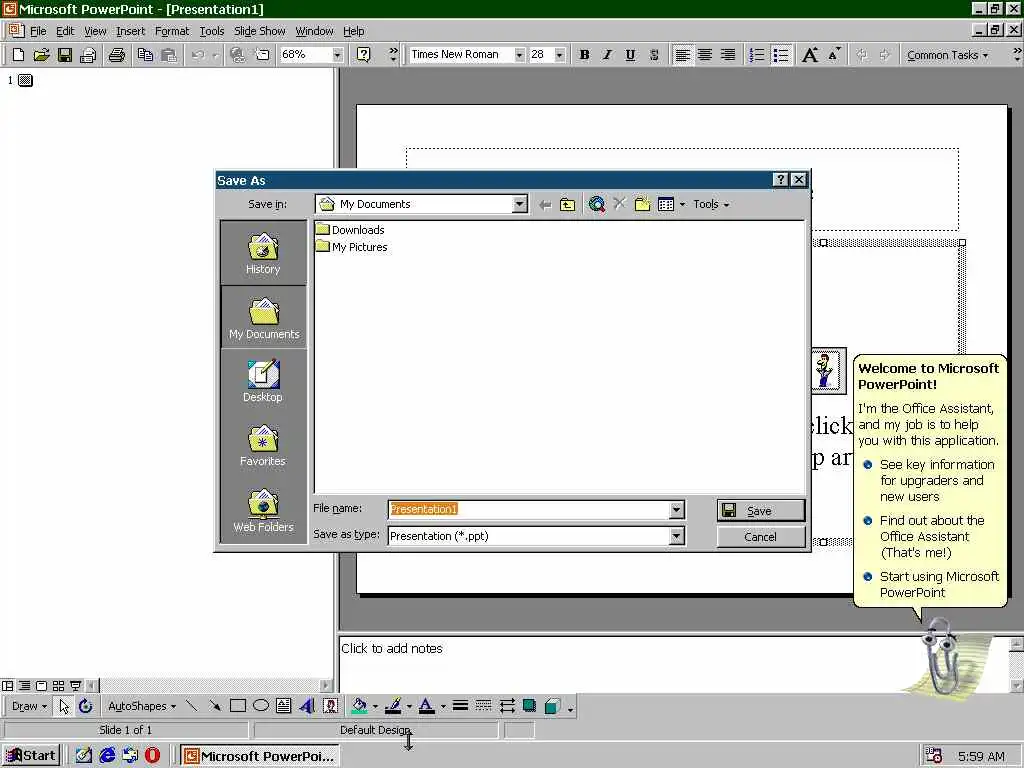Expand the File name dropdown arrow
Image resolution: width=1024 pixels, height=768 pixels.
(x=677, y=509)
